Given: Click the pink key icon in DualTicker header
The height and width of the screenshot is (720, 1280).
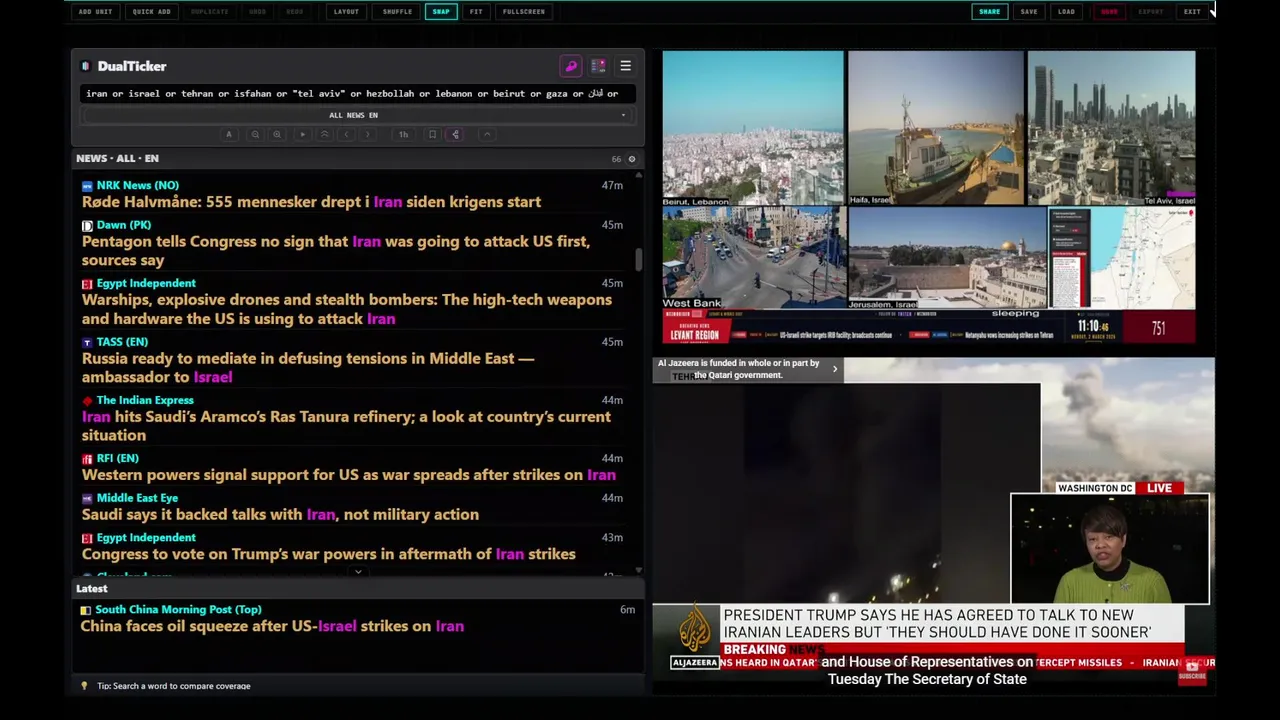Looking at the screenshot, I should [571, 66].
